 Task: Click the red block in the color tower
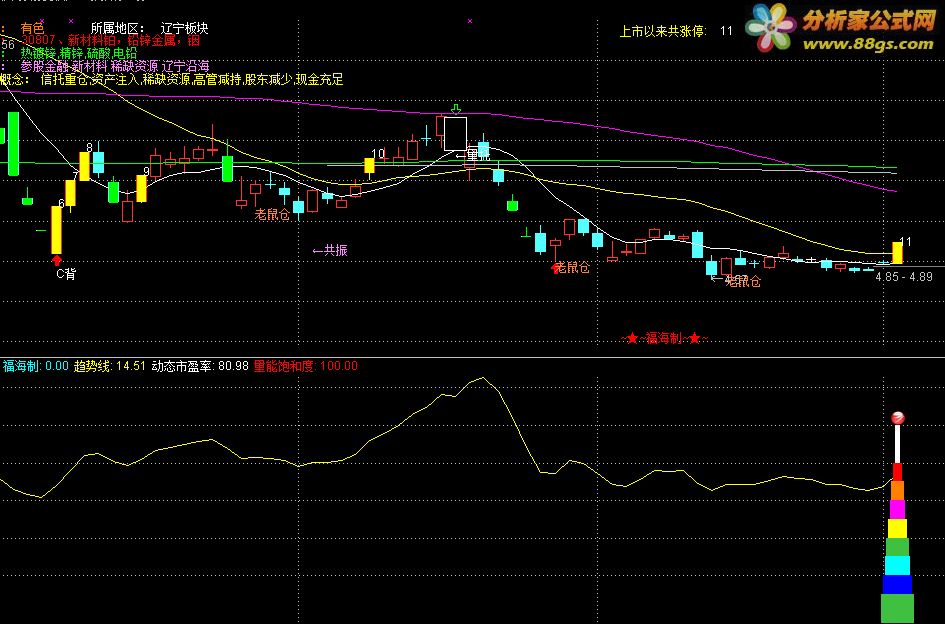tap(897, 472)
